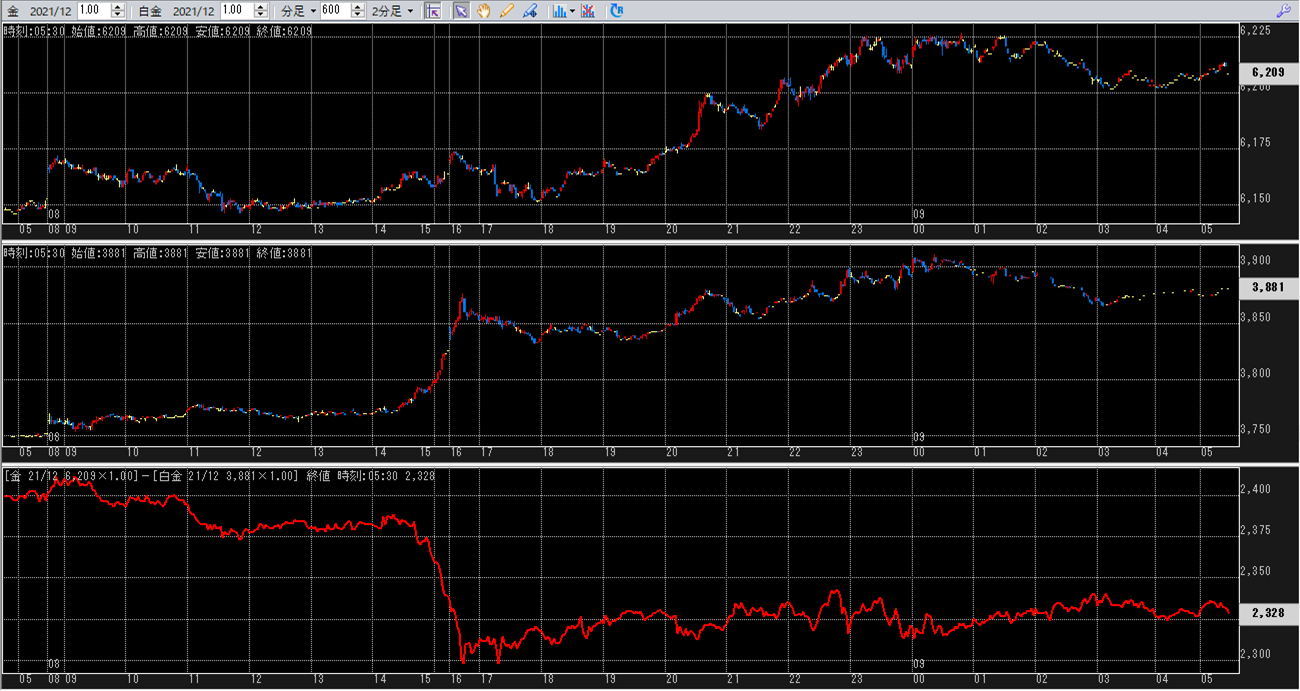Click the crosshair cursor toggle icon

click(433, 11)
